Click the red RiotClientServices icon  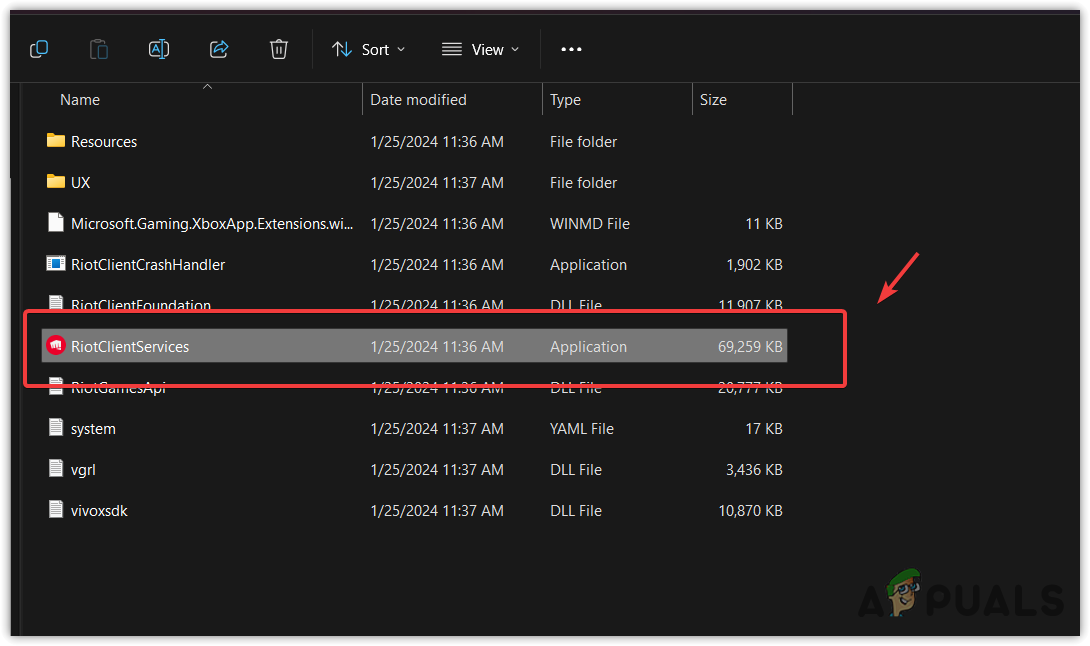pos(56,345)
